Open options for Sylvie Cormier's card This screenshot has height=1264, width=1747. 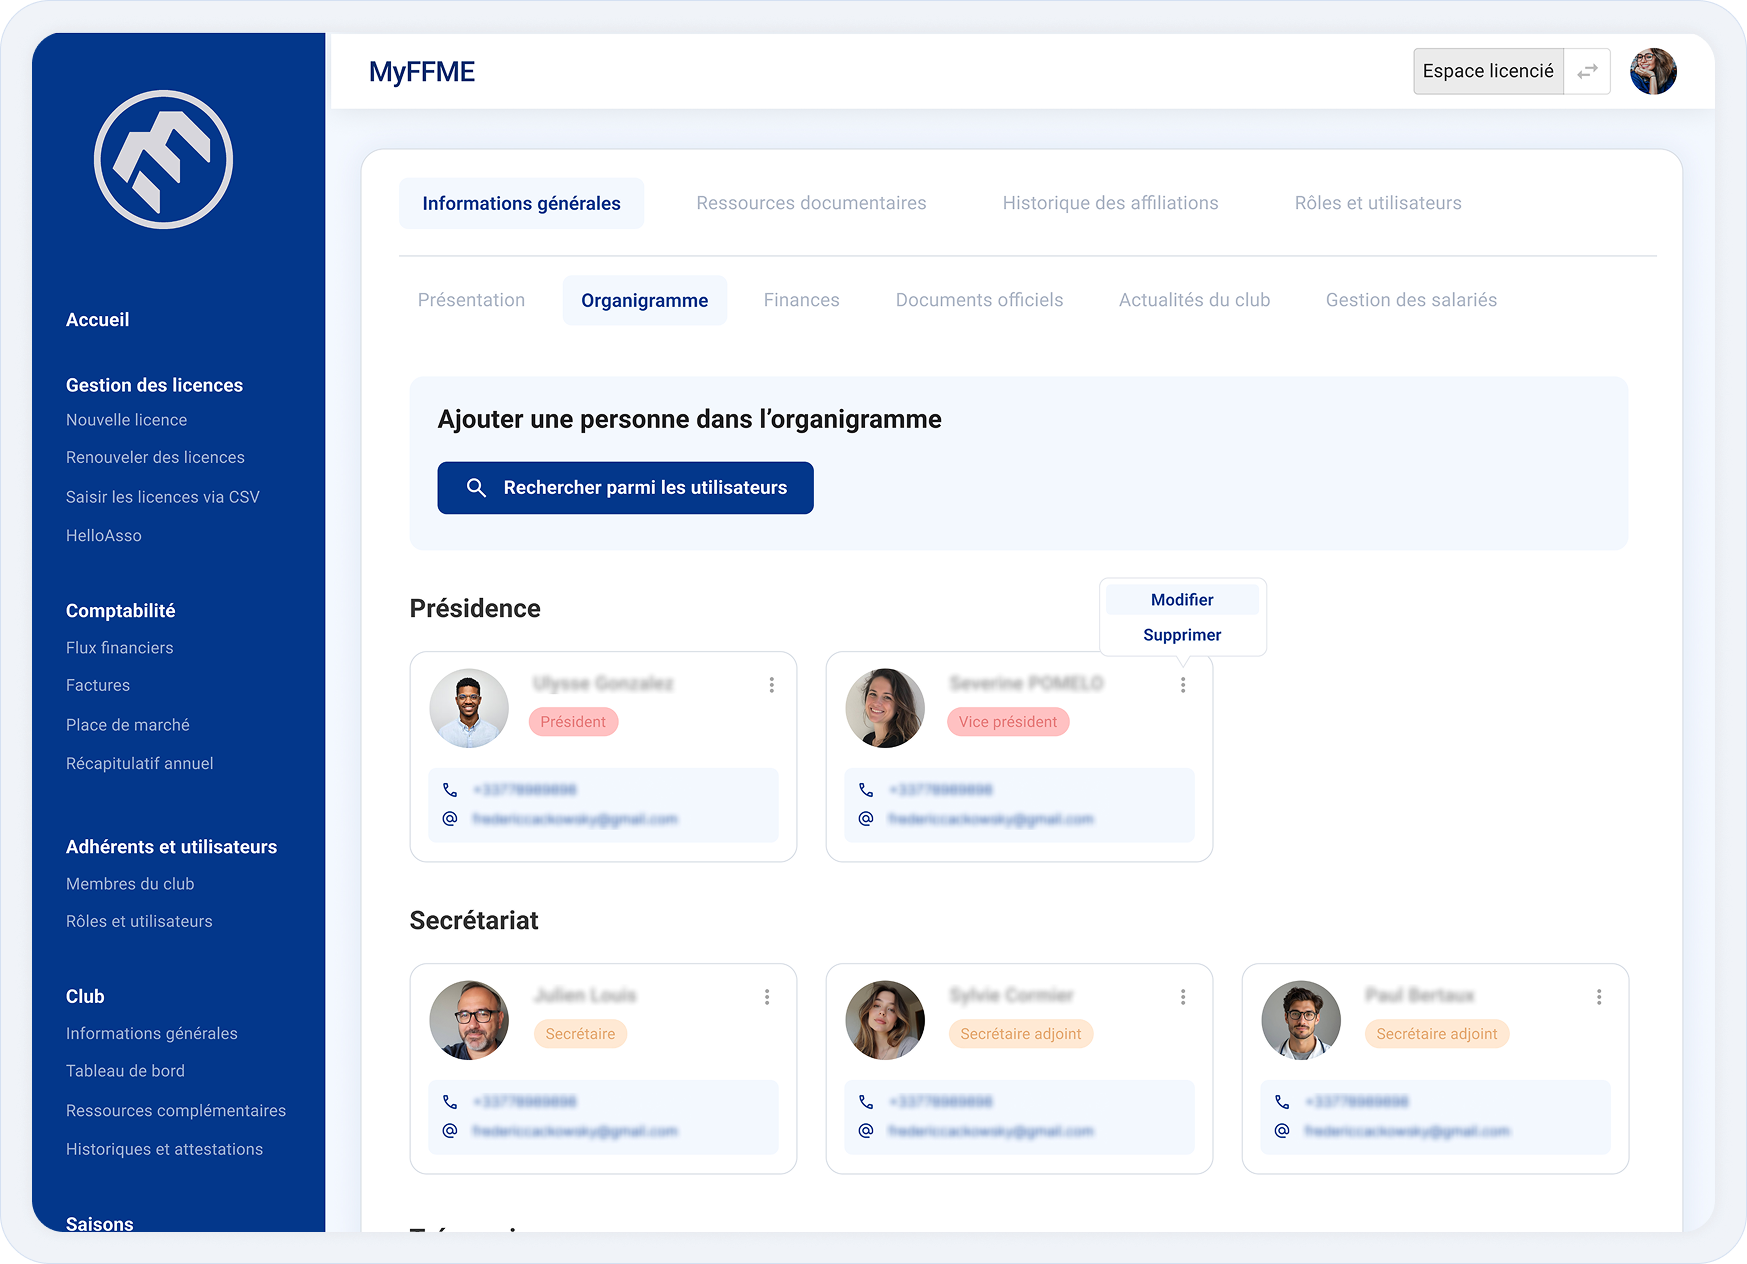coord(1182,997)
